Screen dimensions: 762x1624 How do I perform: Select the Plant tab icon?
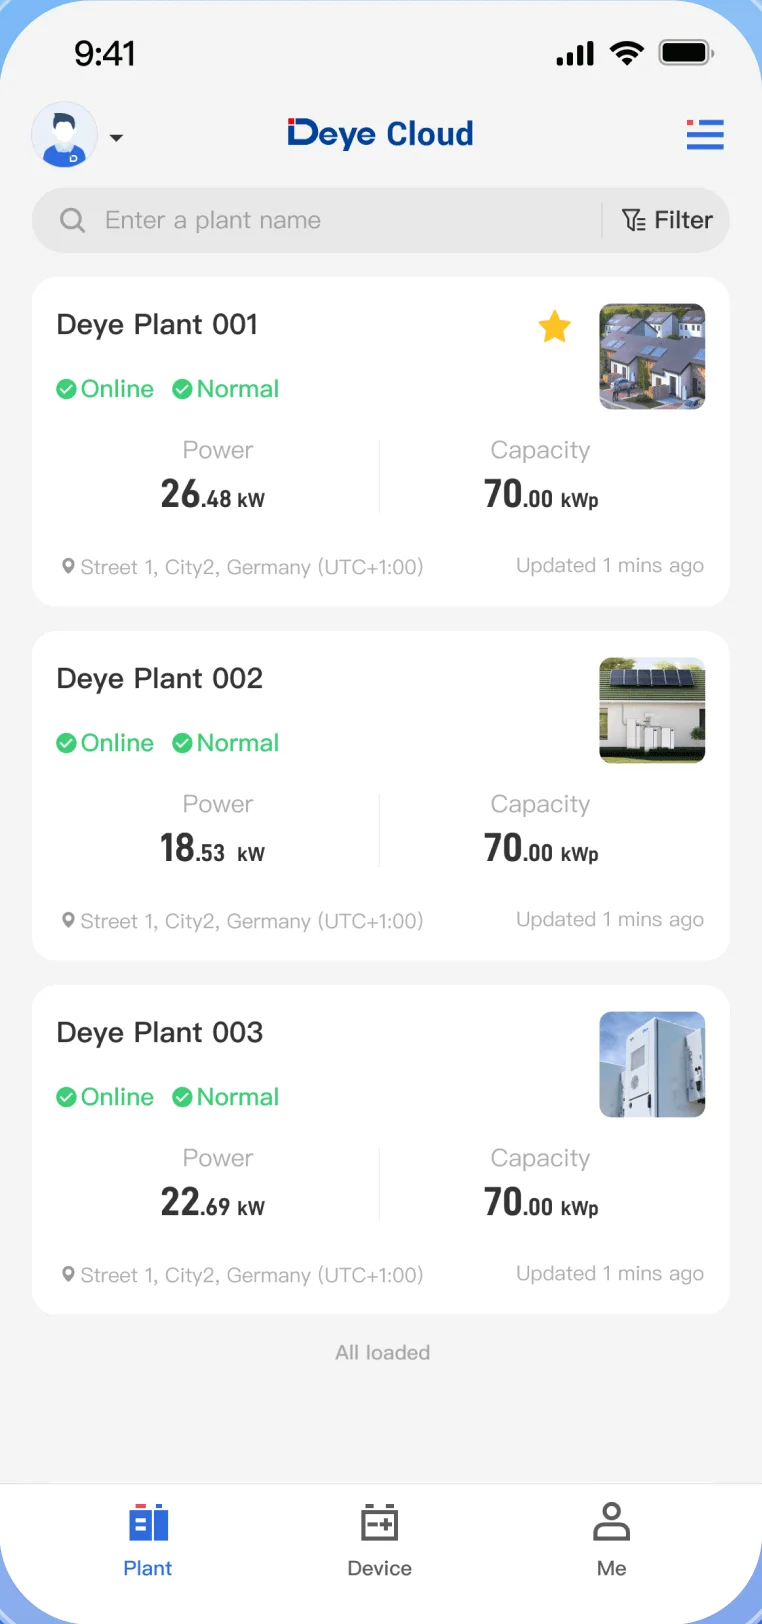tap(148, 1524)
